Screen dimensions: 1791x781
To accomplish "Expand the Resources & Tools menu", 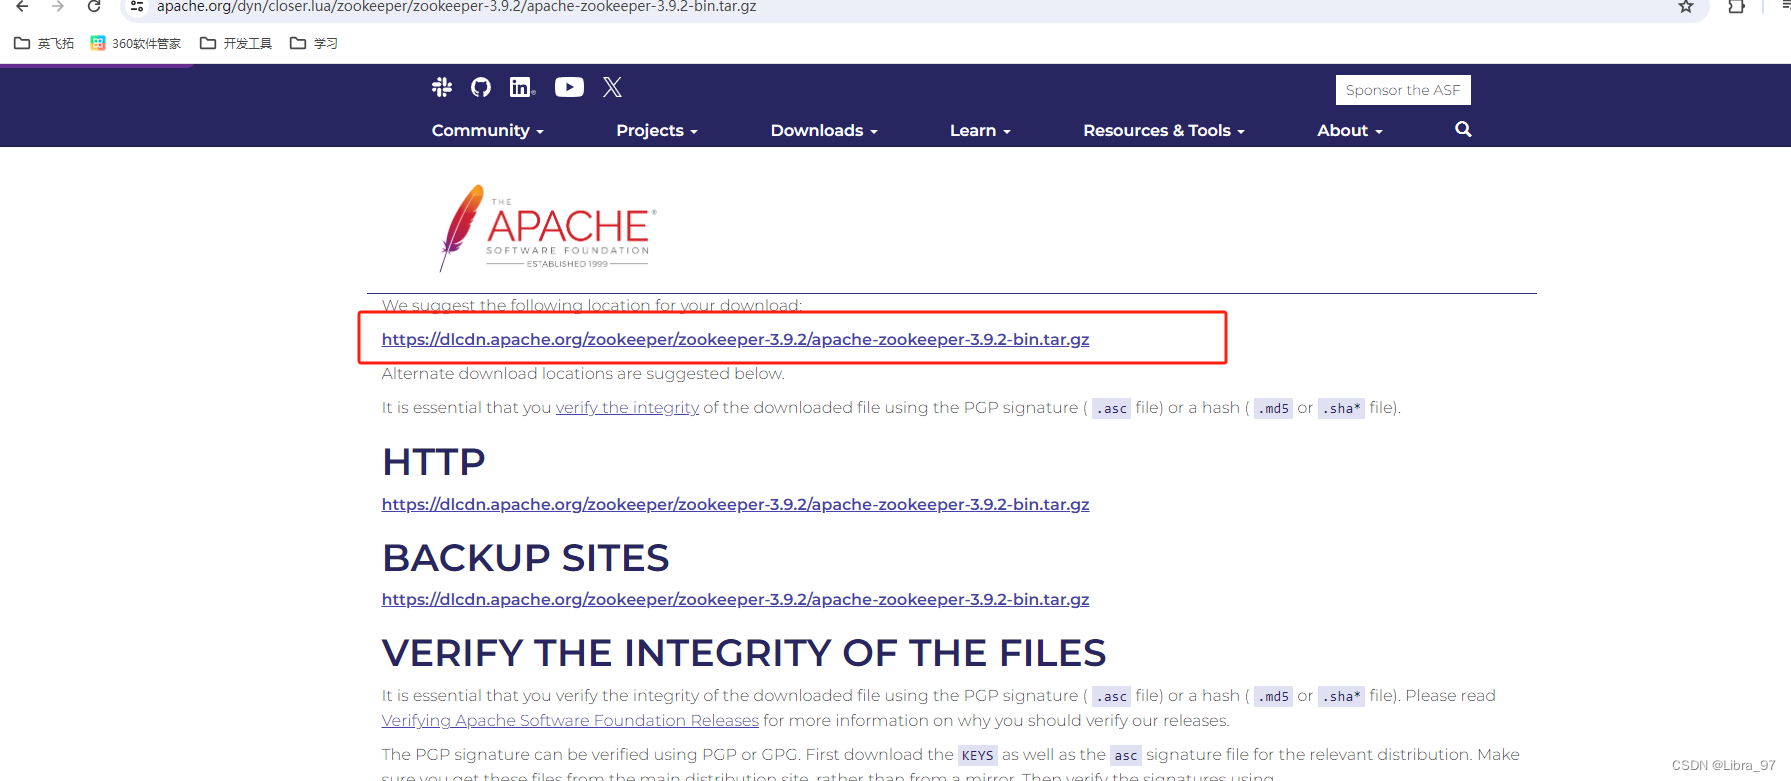I will [x=1164, y=131].
